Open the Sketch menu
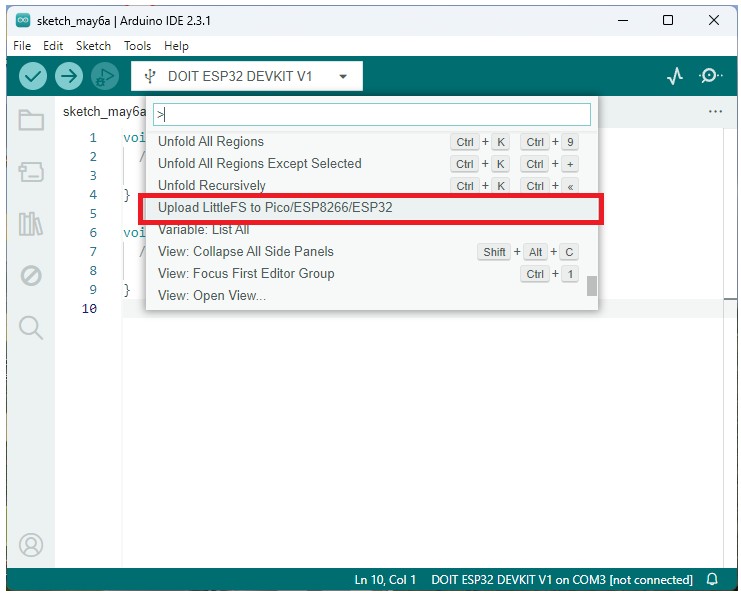The image size is (741, 594). click(93, 46)
